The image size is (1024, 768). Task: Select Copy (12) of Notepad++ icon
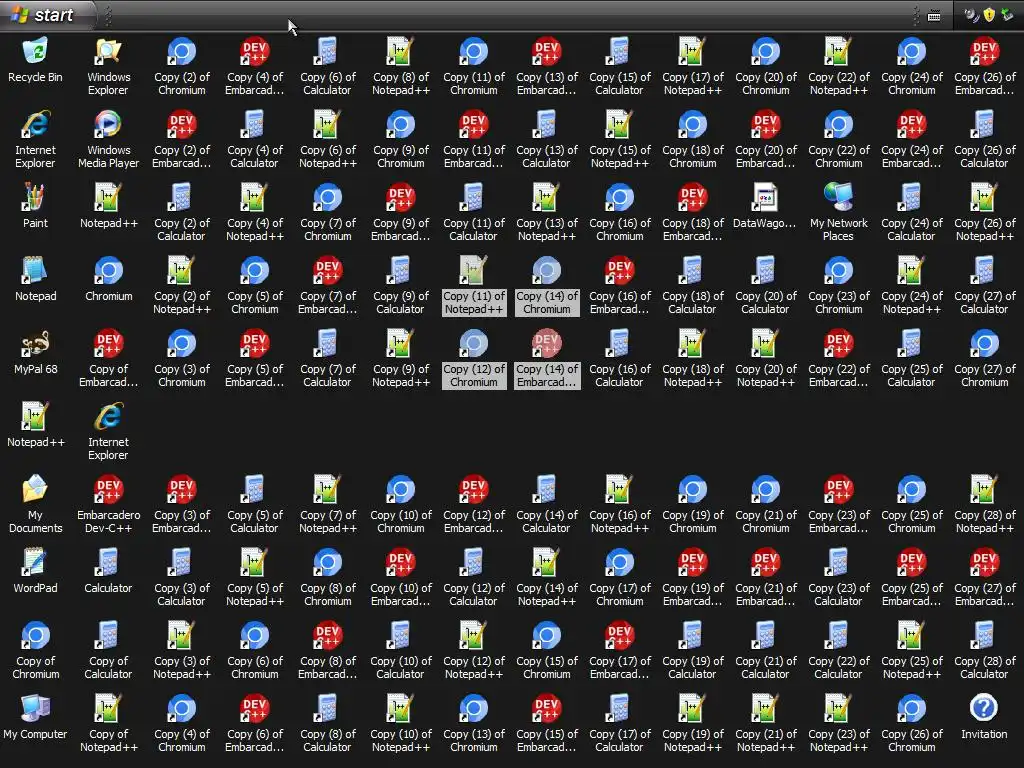473,651
